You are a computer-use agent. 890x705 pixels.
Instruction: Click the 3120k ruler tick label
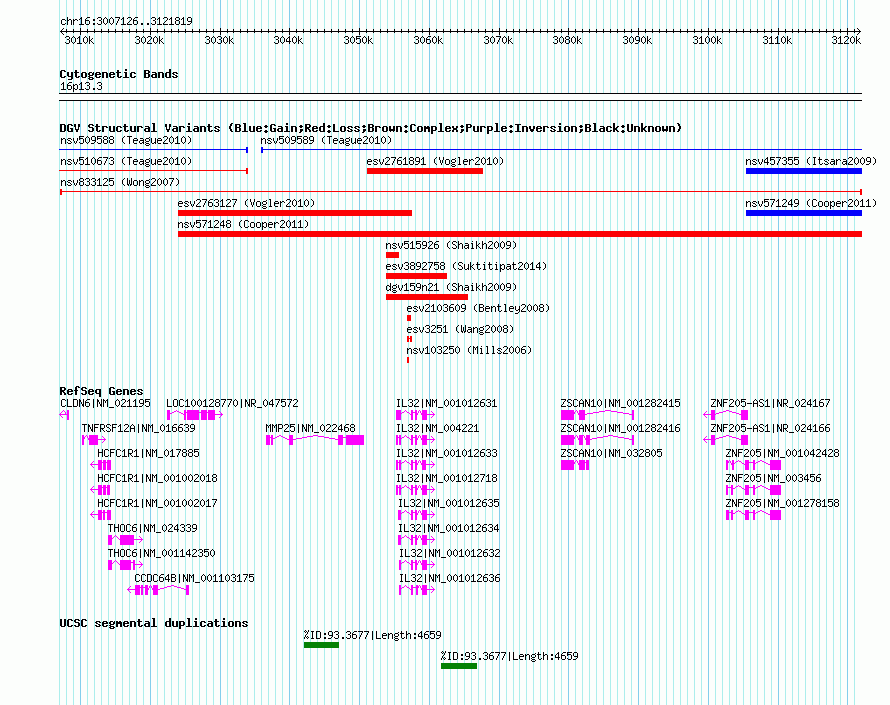click(846, 40)
